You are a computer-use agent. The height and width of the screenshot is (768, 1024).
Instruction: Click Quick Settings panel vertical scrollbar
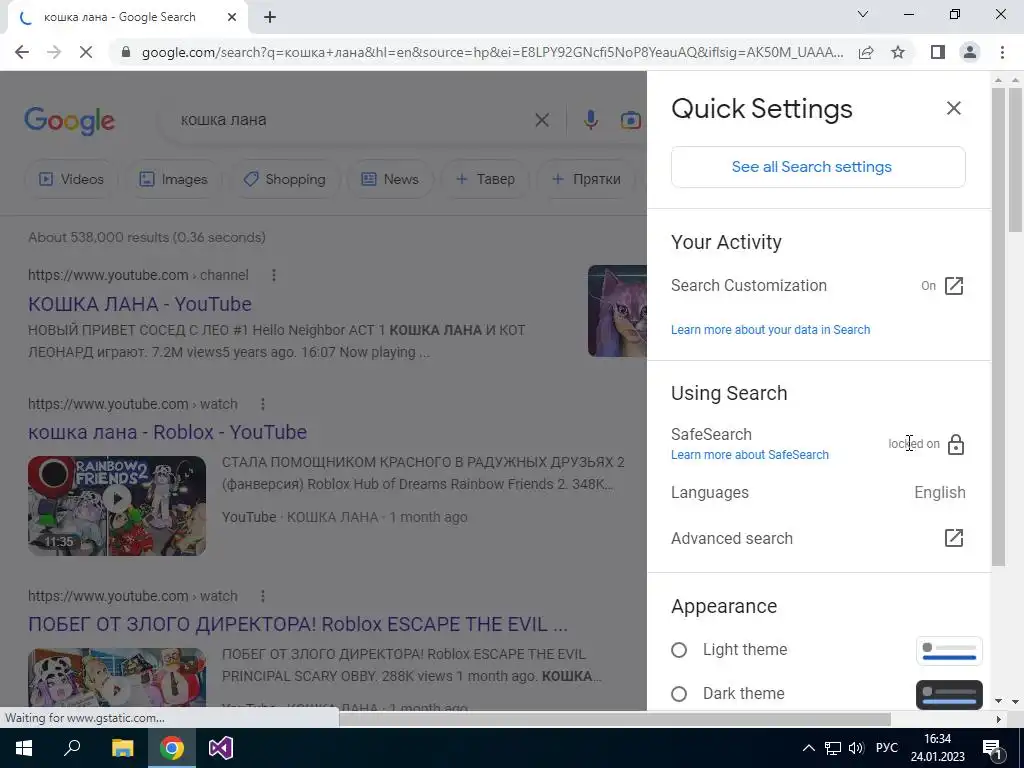[998, 327]
